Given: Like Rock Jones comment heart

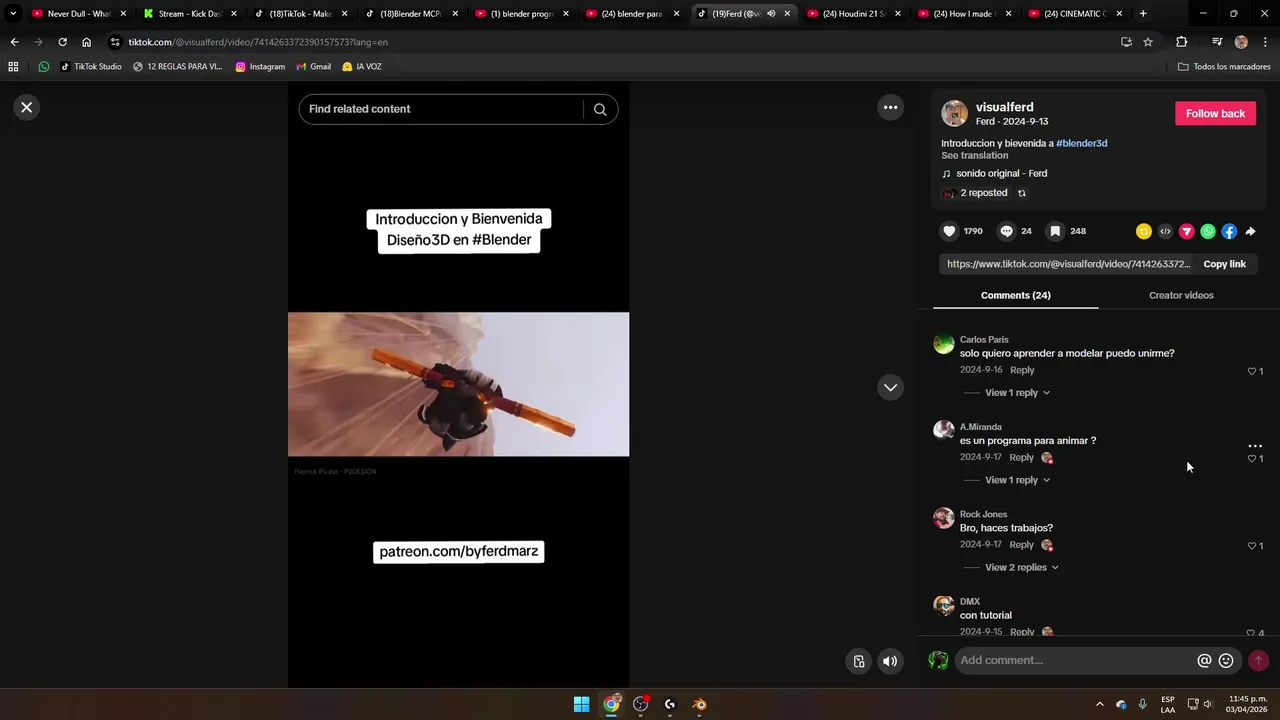Looking at the screenshot, I should [1252, 546].
